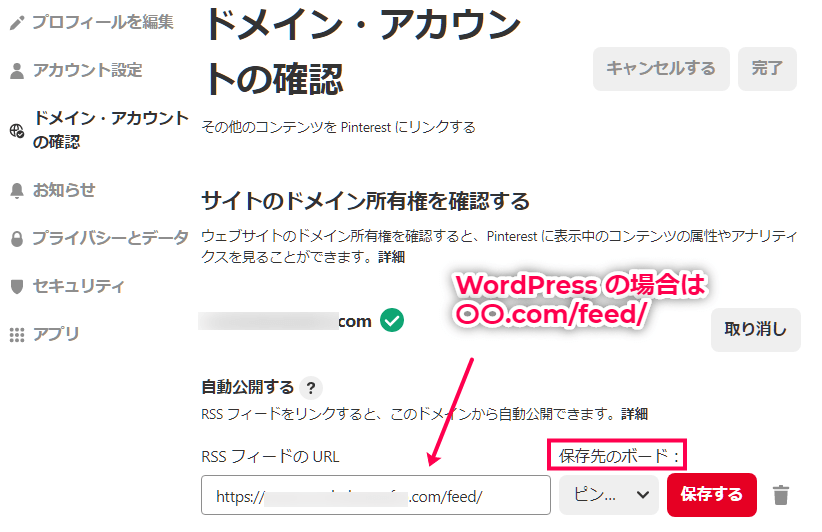The height and width of the screenshot is (532, 822).
Task: Click the 保存先のボード label
Action: 619,455
